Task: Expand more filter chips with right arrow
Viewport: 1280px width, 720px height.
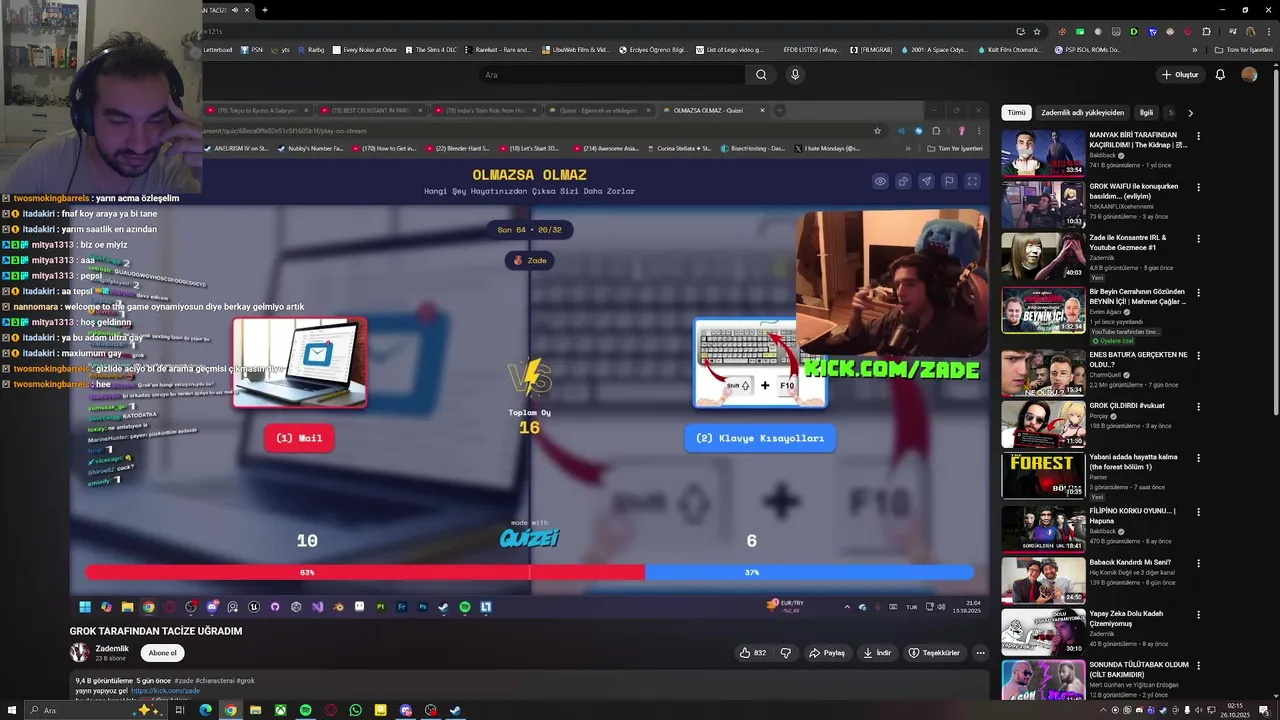Action: pos(1190,113)
